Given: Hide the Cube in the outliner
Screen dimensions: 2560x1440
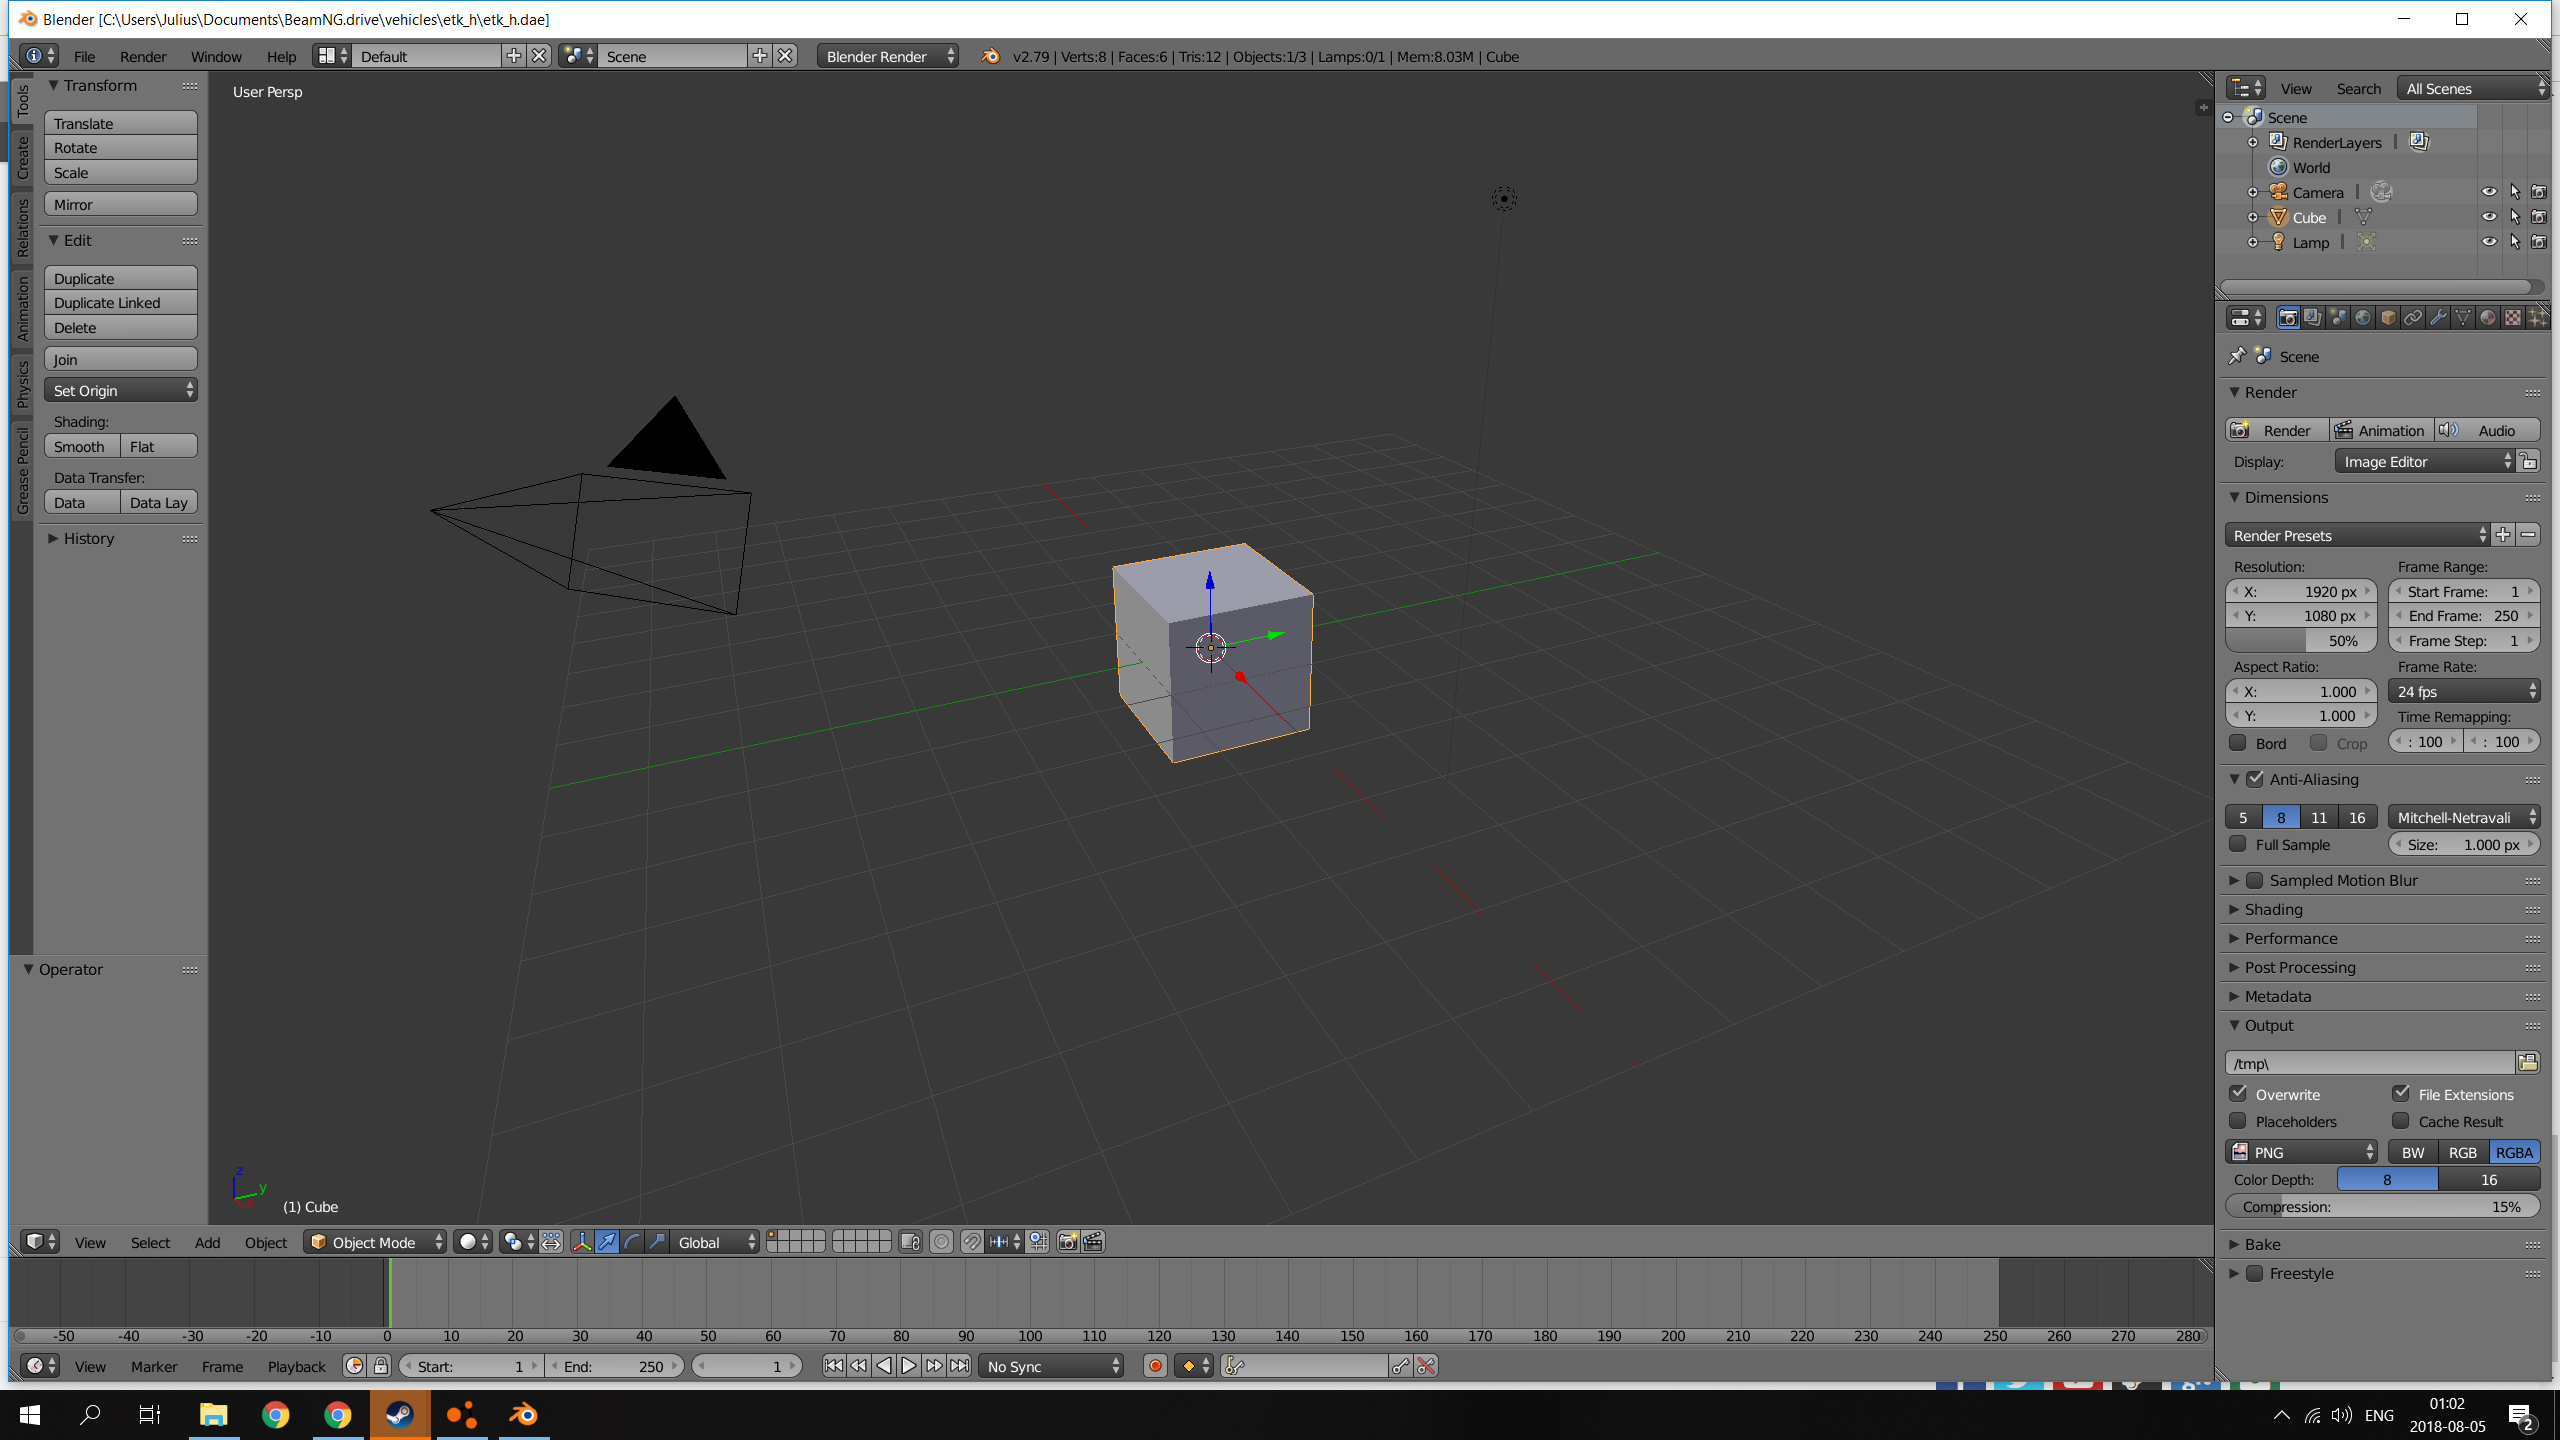Looking at the screenshot, I should (x=2489, y=217).
